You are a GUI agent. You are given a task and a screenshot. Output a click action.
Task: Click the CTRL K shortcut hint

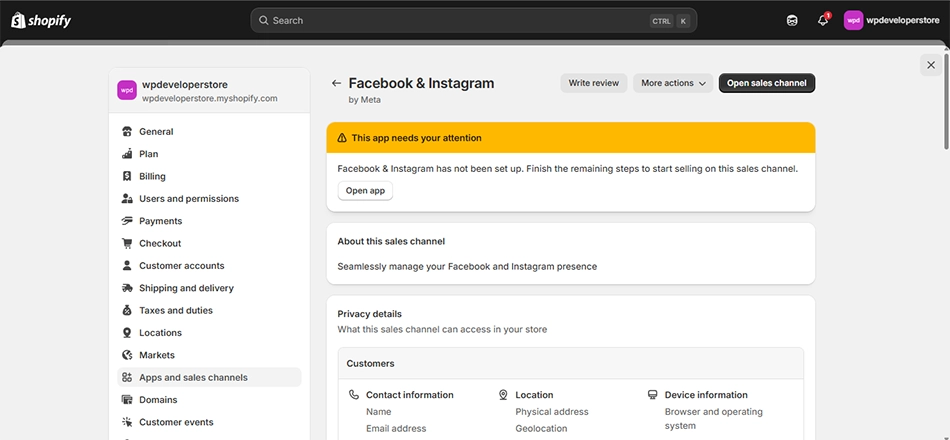670,21
